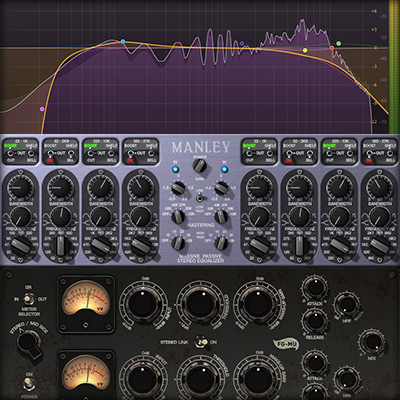Screen dimensions: 400x400
Task: Click right channel third band gain knob
Action: (339, 187)
